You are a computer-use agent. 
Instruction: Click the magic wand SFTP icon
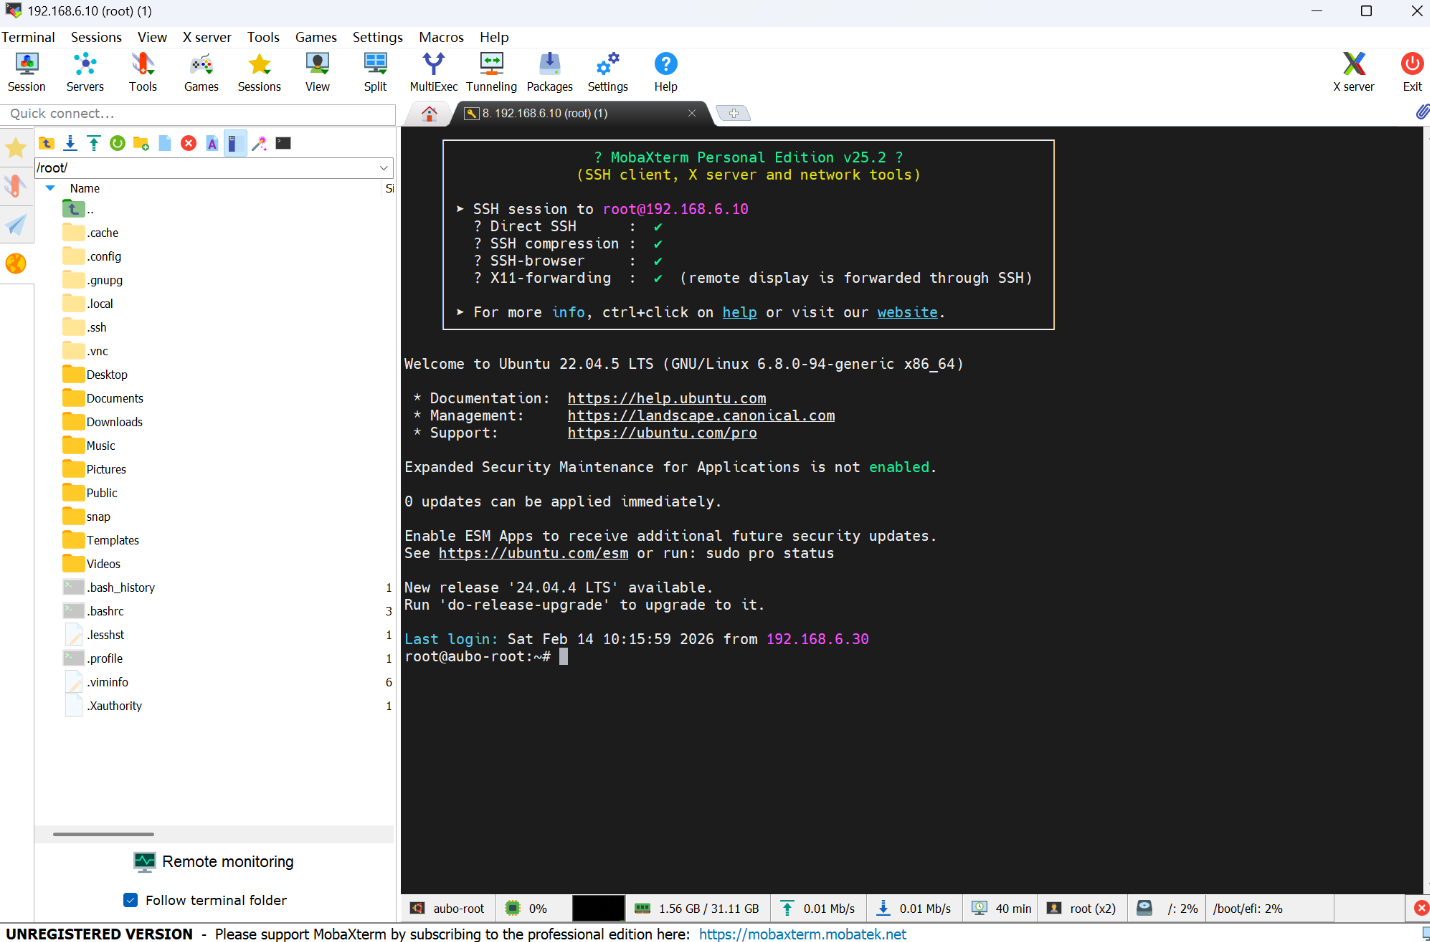click(x=259, y=143)
